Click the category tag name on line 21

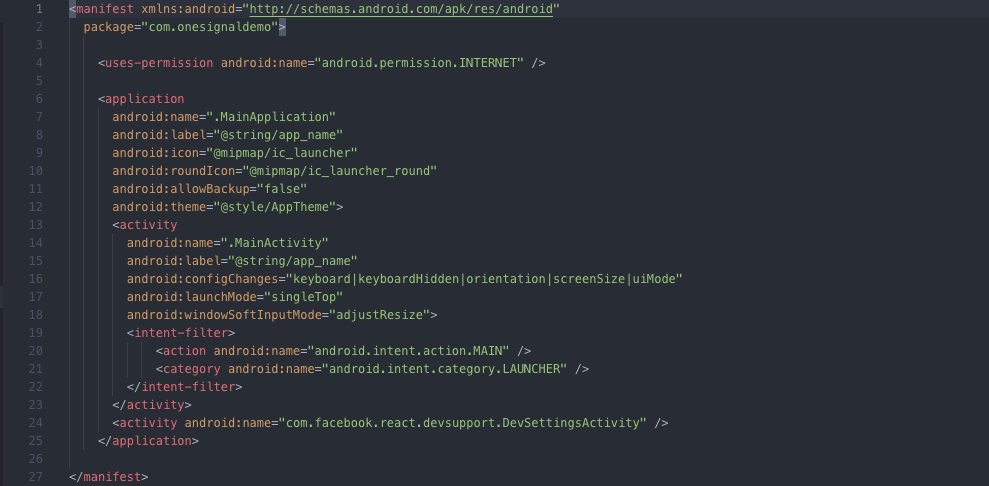point(192,369)
